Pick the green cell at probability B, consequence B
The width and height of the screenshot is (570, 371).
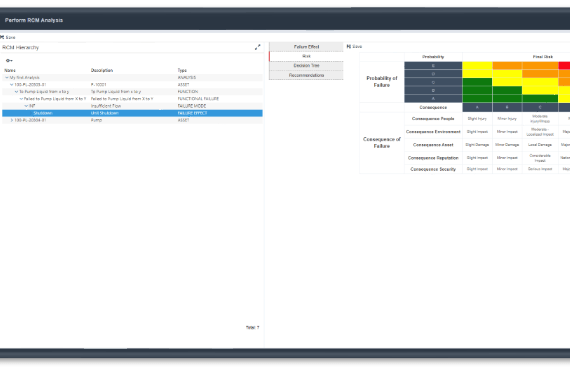[507, 90]
